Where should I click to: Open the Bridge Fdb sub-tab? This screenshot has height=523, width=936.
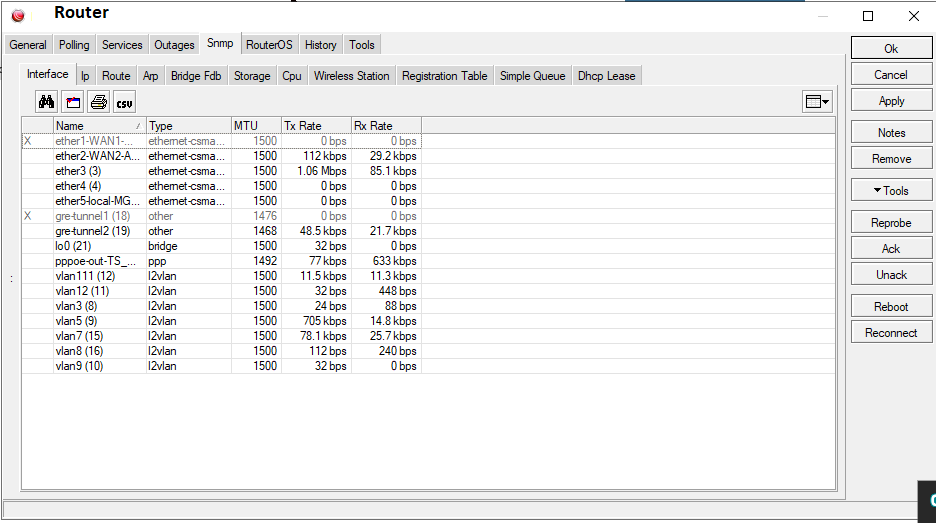tap(196, 76)
